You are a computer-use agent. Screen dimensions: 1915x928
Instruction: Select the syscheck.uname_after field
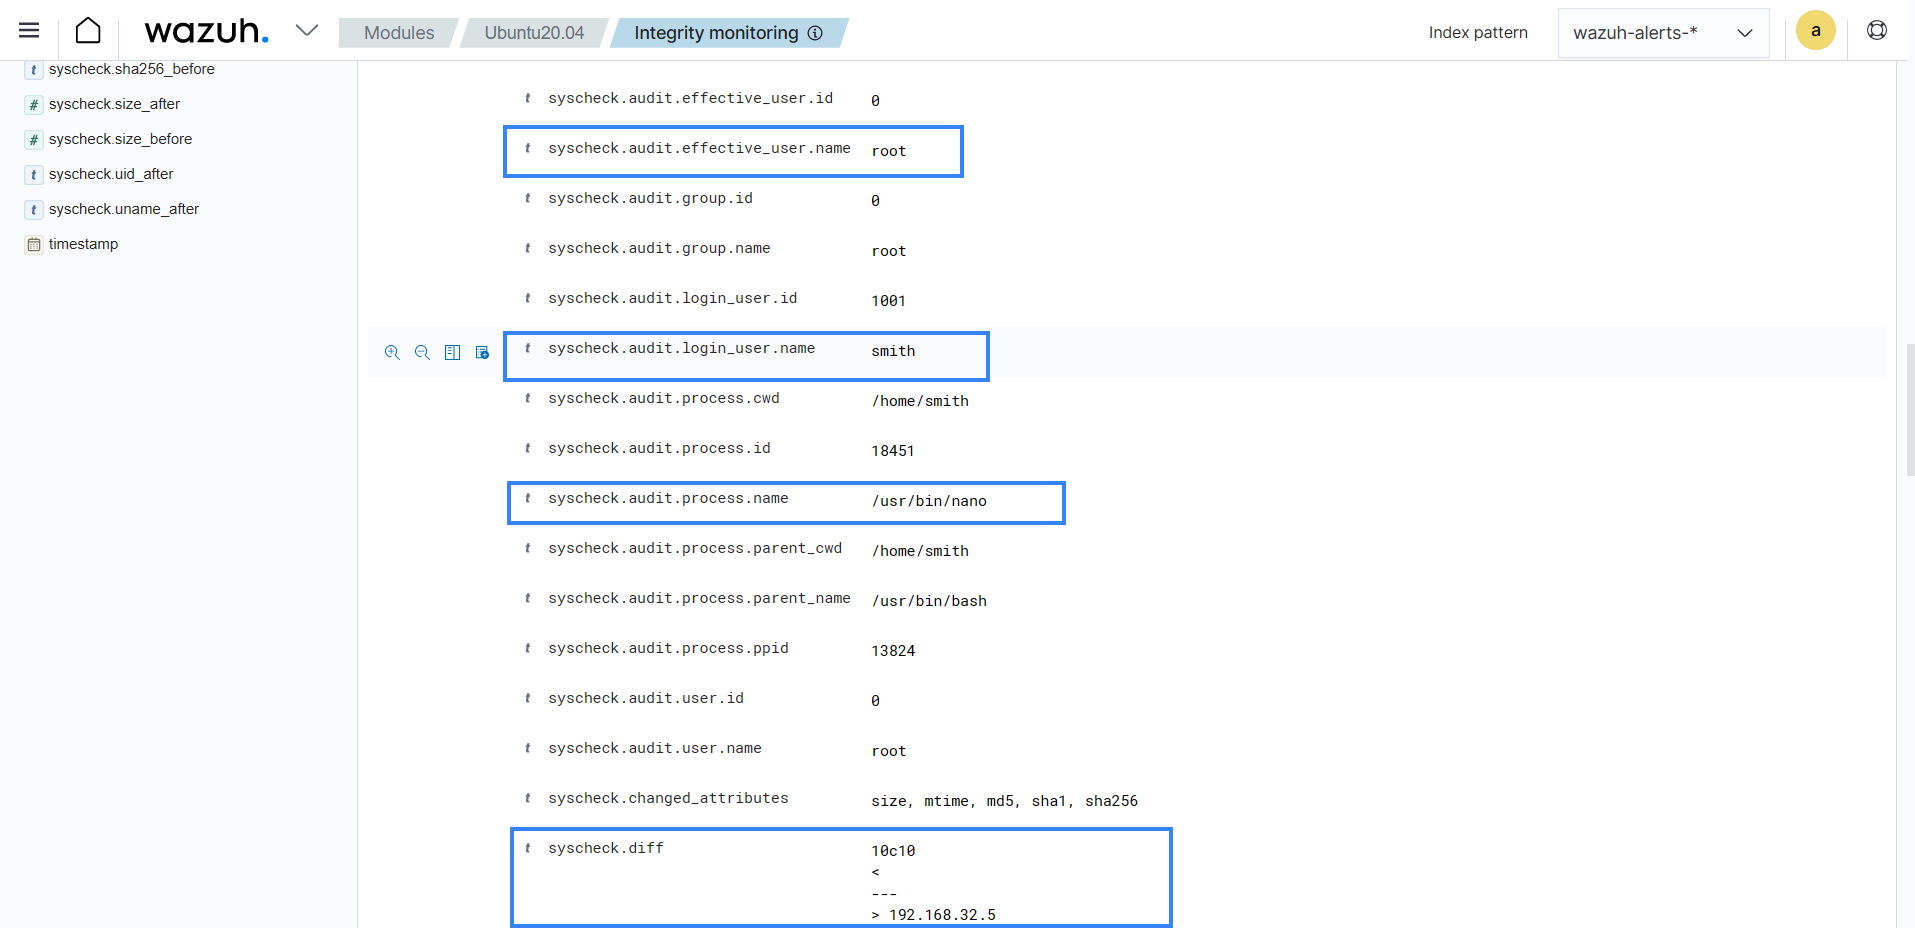(x=123, y=209)
